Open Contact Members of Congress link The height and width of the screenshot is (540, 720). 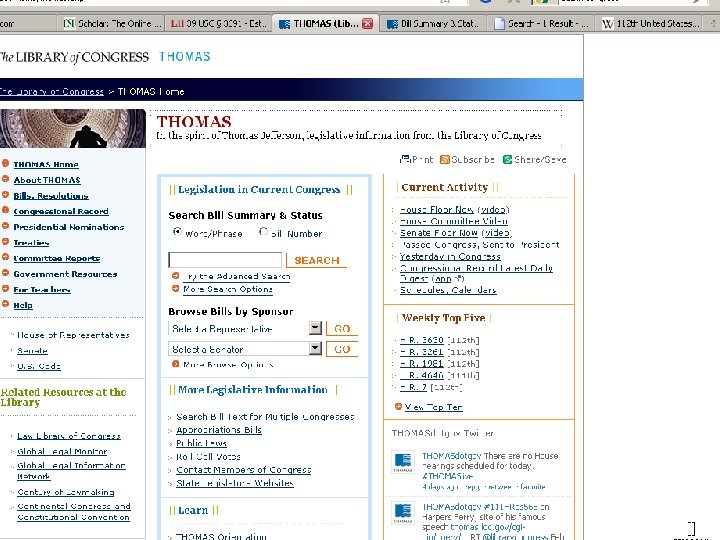click(x=244, y=470)
